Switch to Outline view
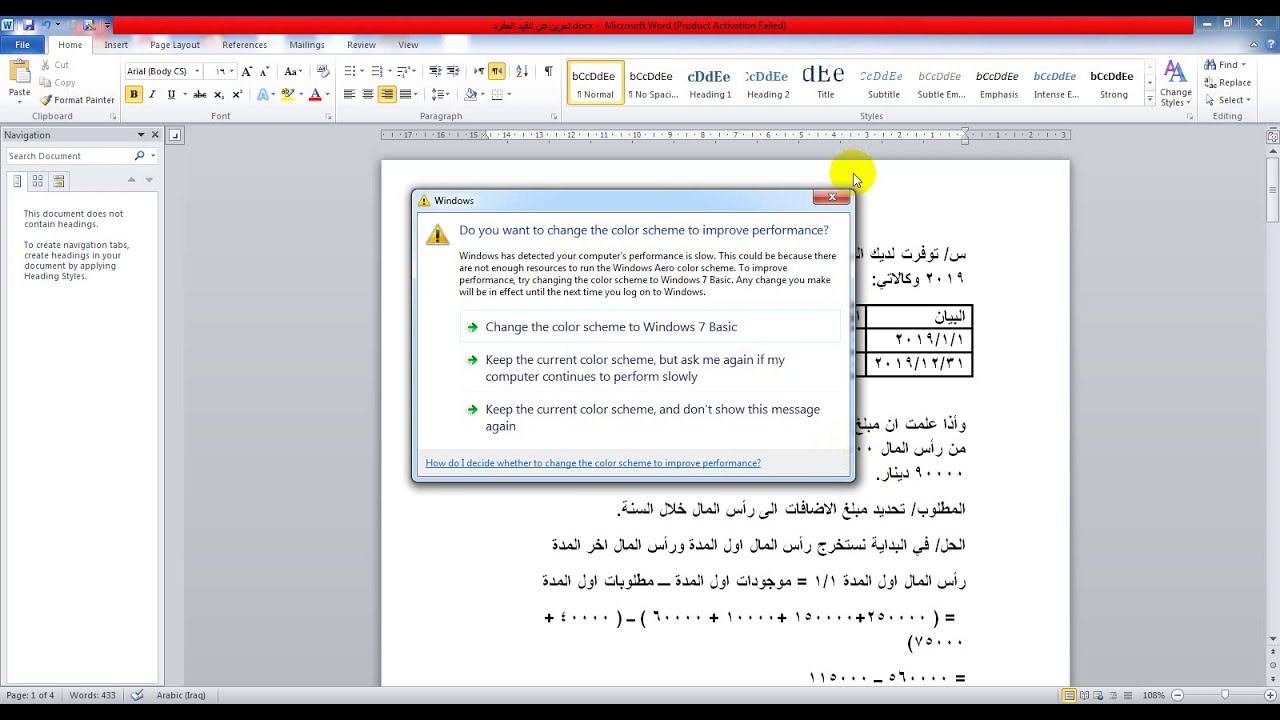 pos(1112,695)
